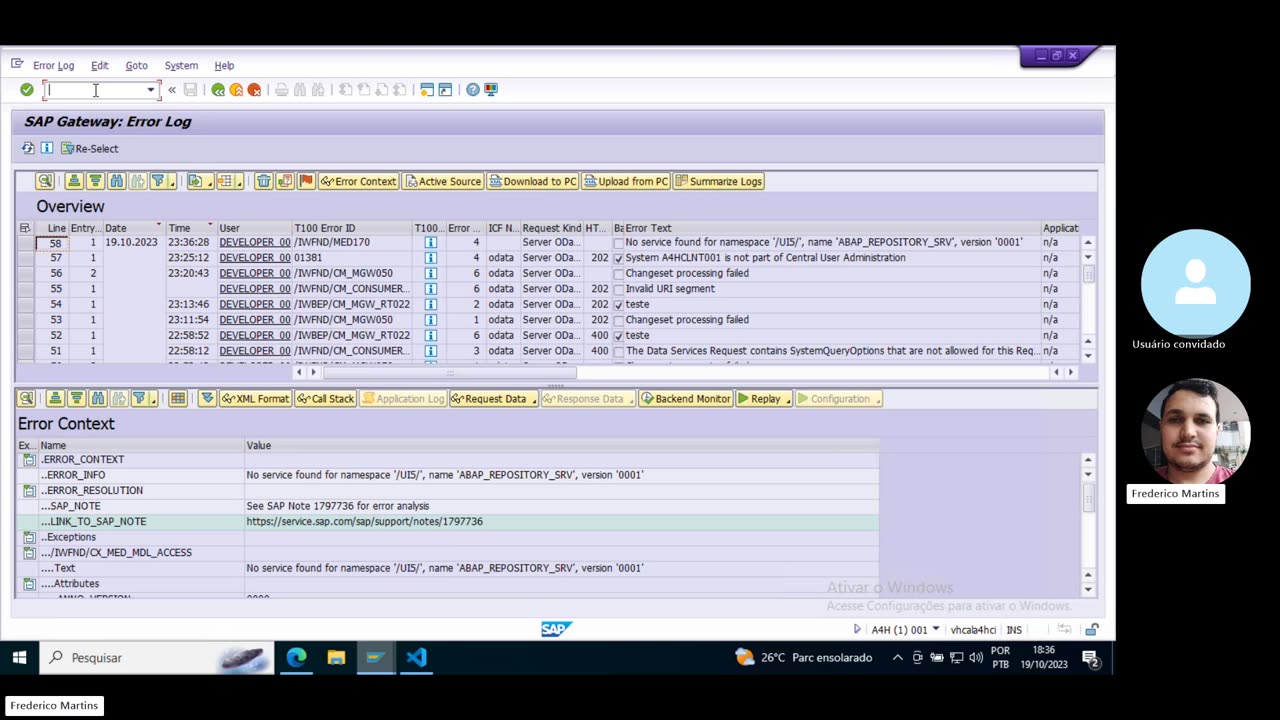1280x720 pixels.
Task: Click the Overview vertical scrollbar thumb
Action: [x=1088, y=274]
